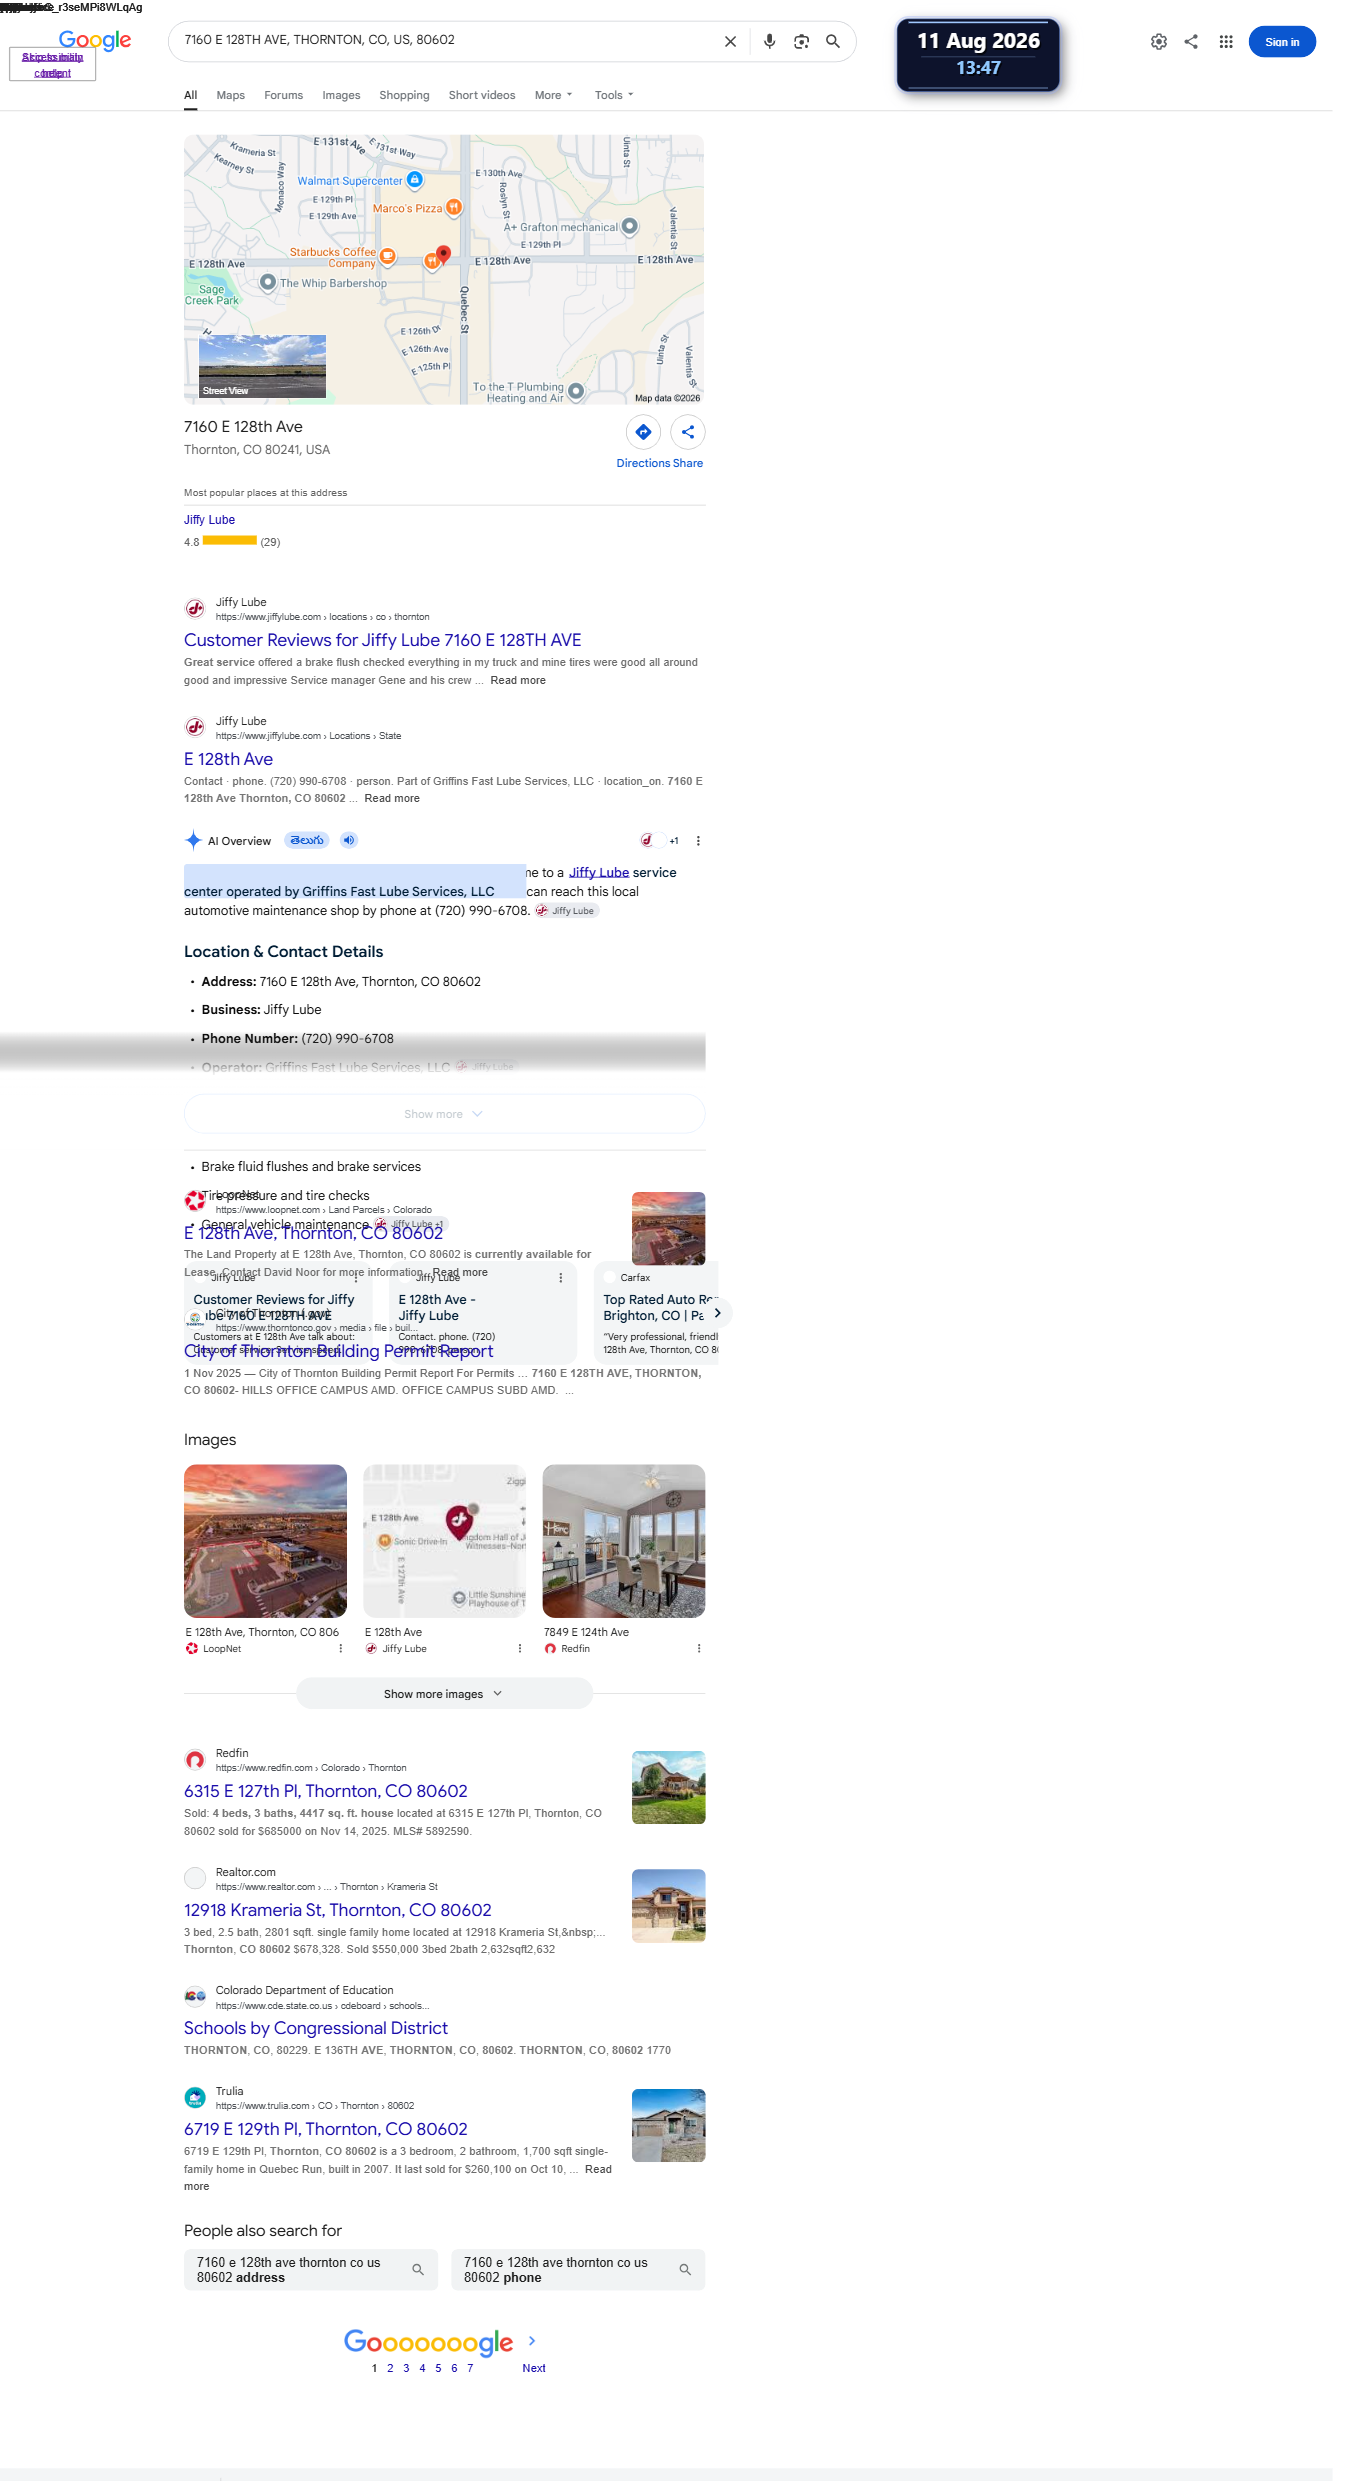Open '6719 E 129th Pl' Trulia result
This screenshot has width=1348, height=2481.
click(x=326, y=2129)
